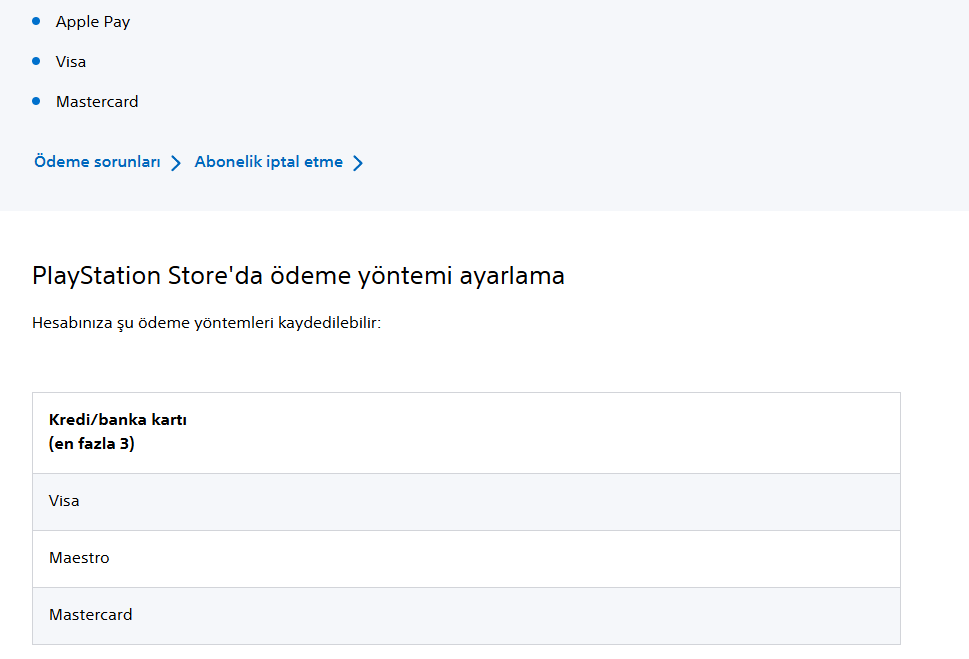The width and height of the screenshot is (969, 659).
Task: Select the Mastercard table row
Action: [467, 616]
